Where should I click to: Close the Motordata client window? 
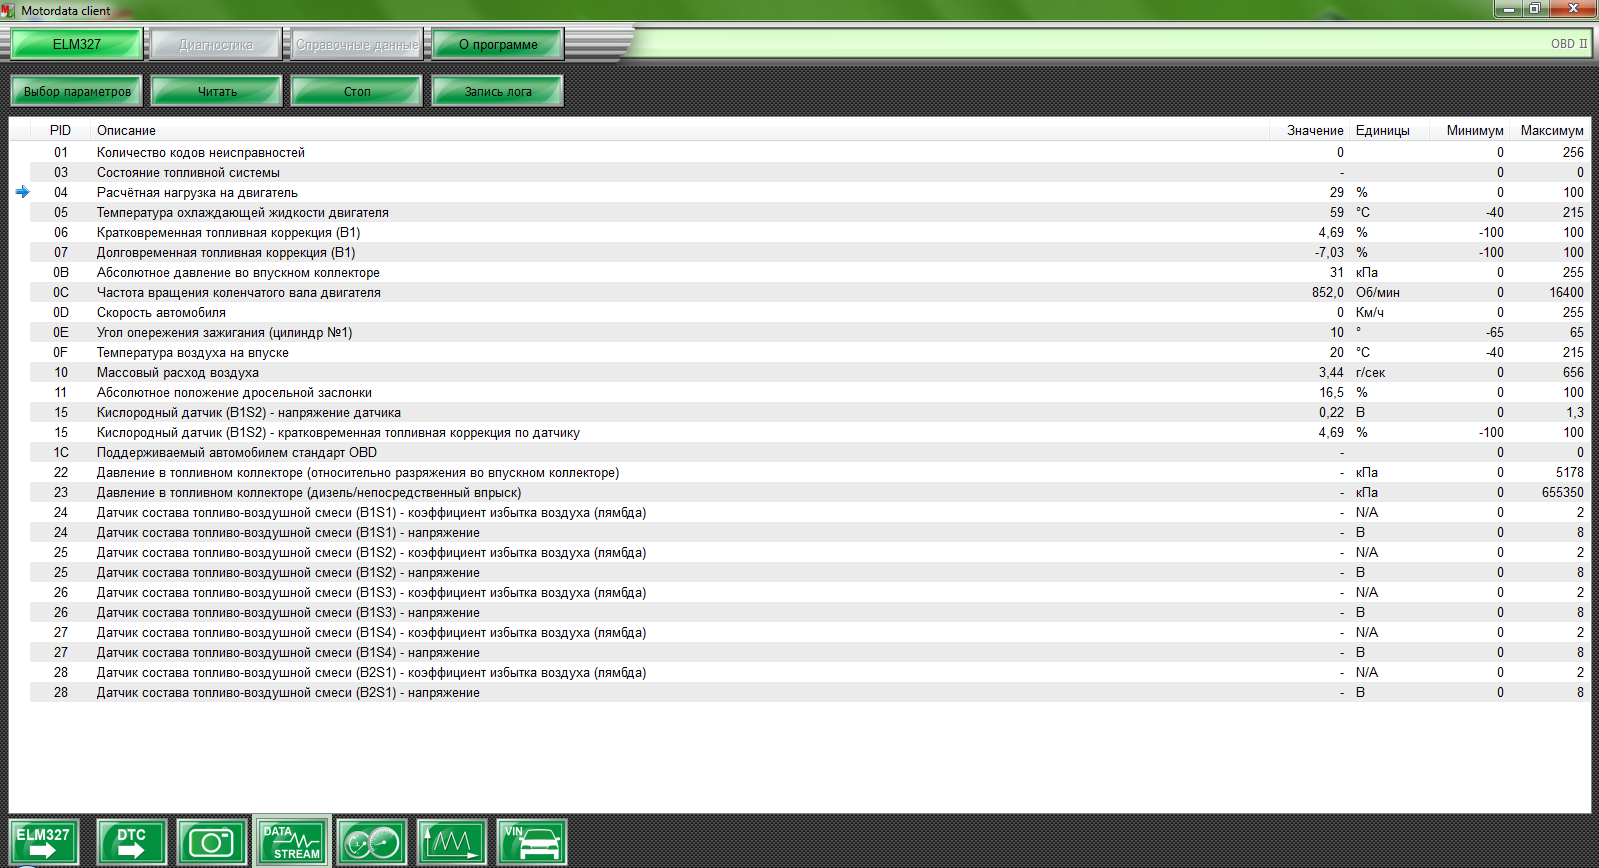(x=1574, y=9)
